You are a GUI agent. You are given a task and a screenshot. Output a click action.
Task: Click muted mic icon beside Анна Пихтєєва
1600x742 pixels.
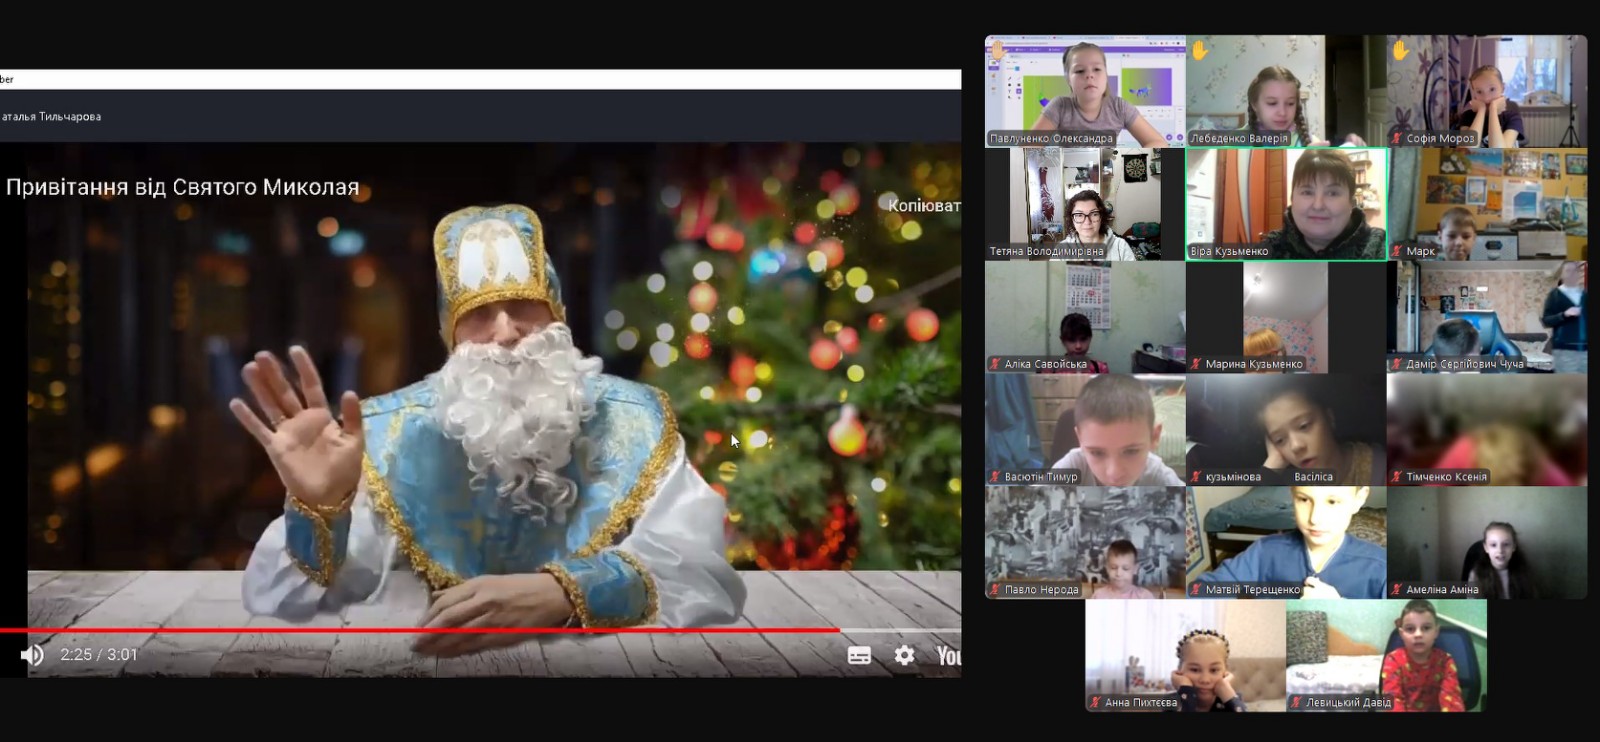[x=1096, y=703]
